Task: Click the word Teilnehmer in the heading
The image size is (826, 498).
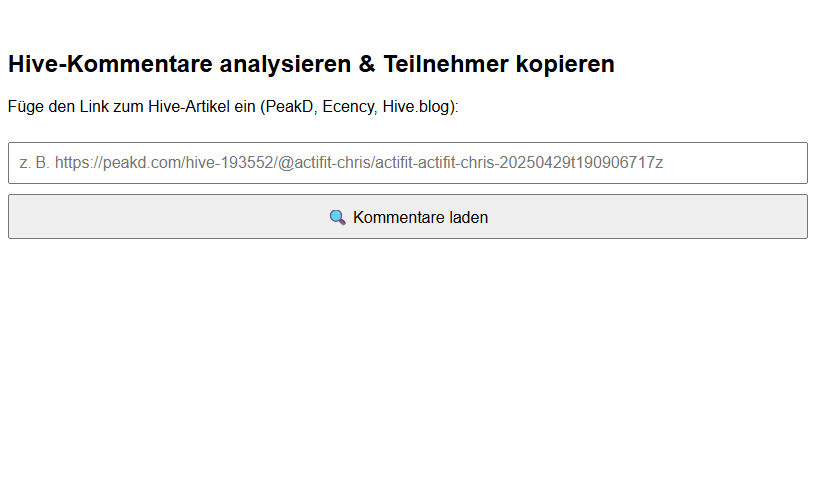Action: point(446,64)
